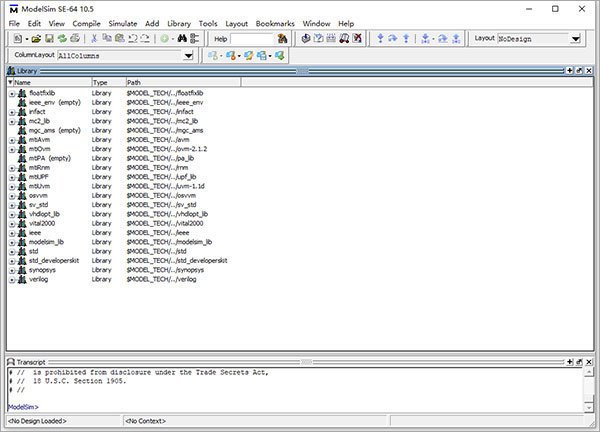This screenshot has width=600, height=432.
Task: Close the Library panel
Action: click(589, 71)
